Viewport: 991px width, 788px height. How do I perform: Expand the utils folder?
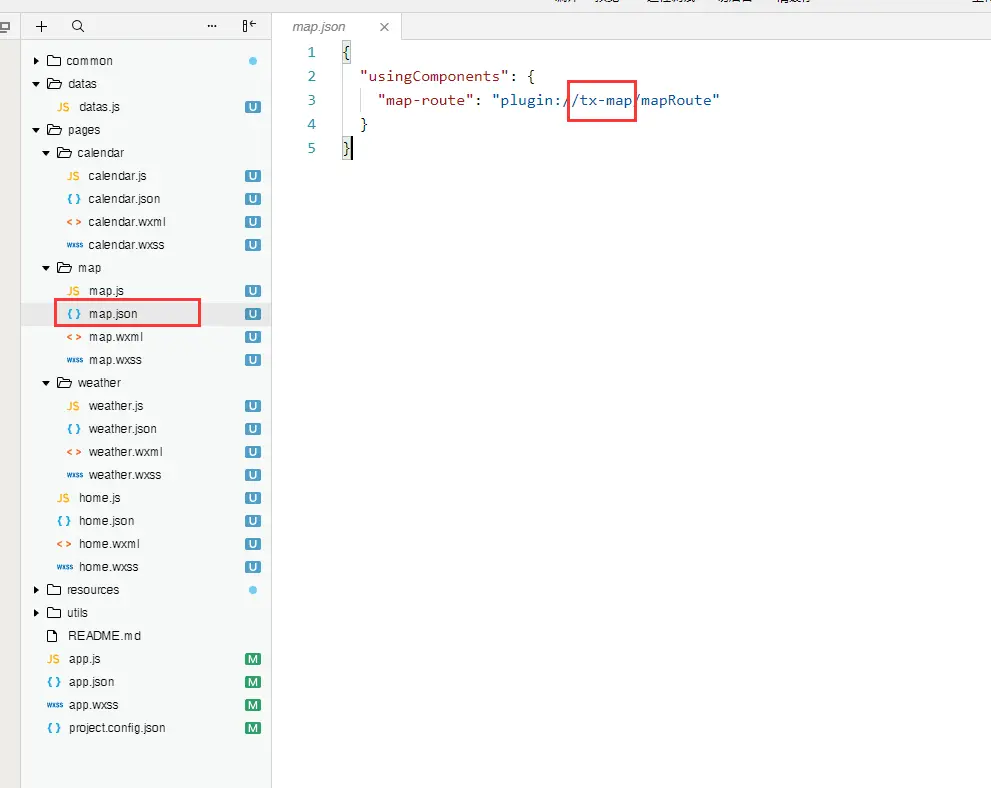point(36,612)
